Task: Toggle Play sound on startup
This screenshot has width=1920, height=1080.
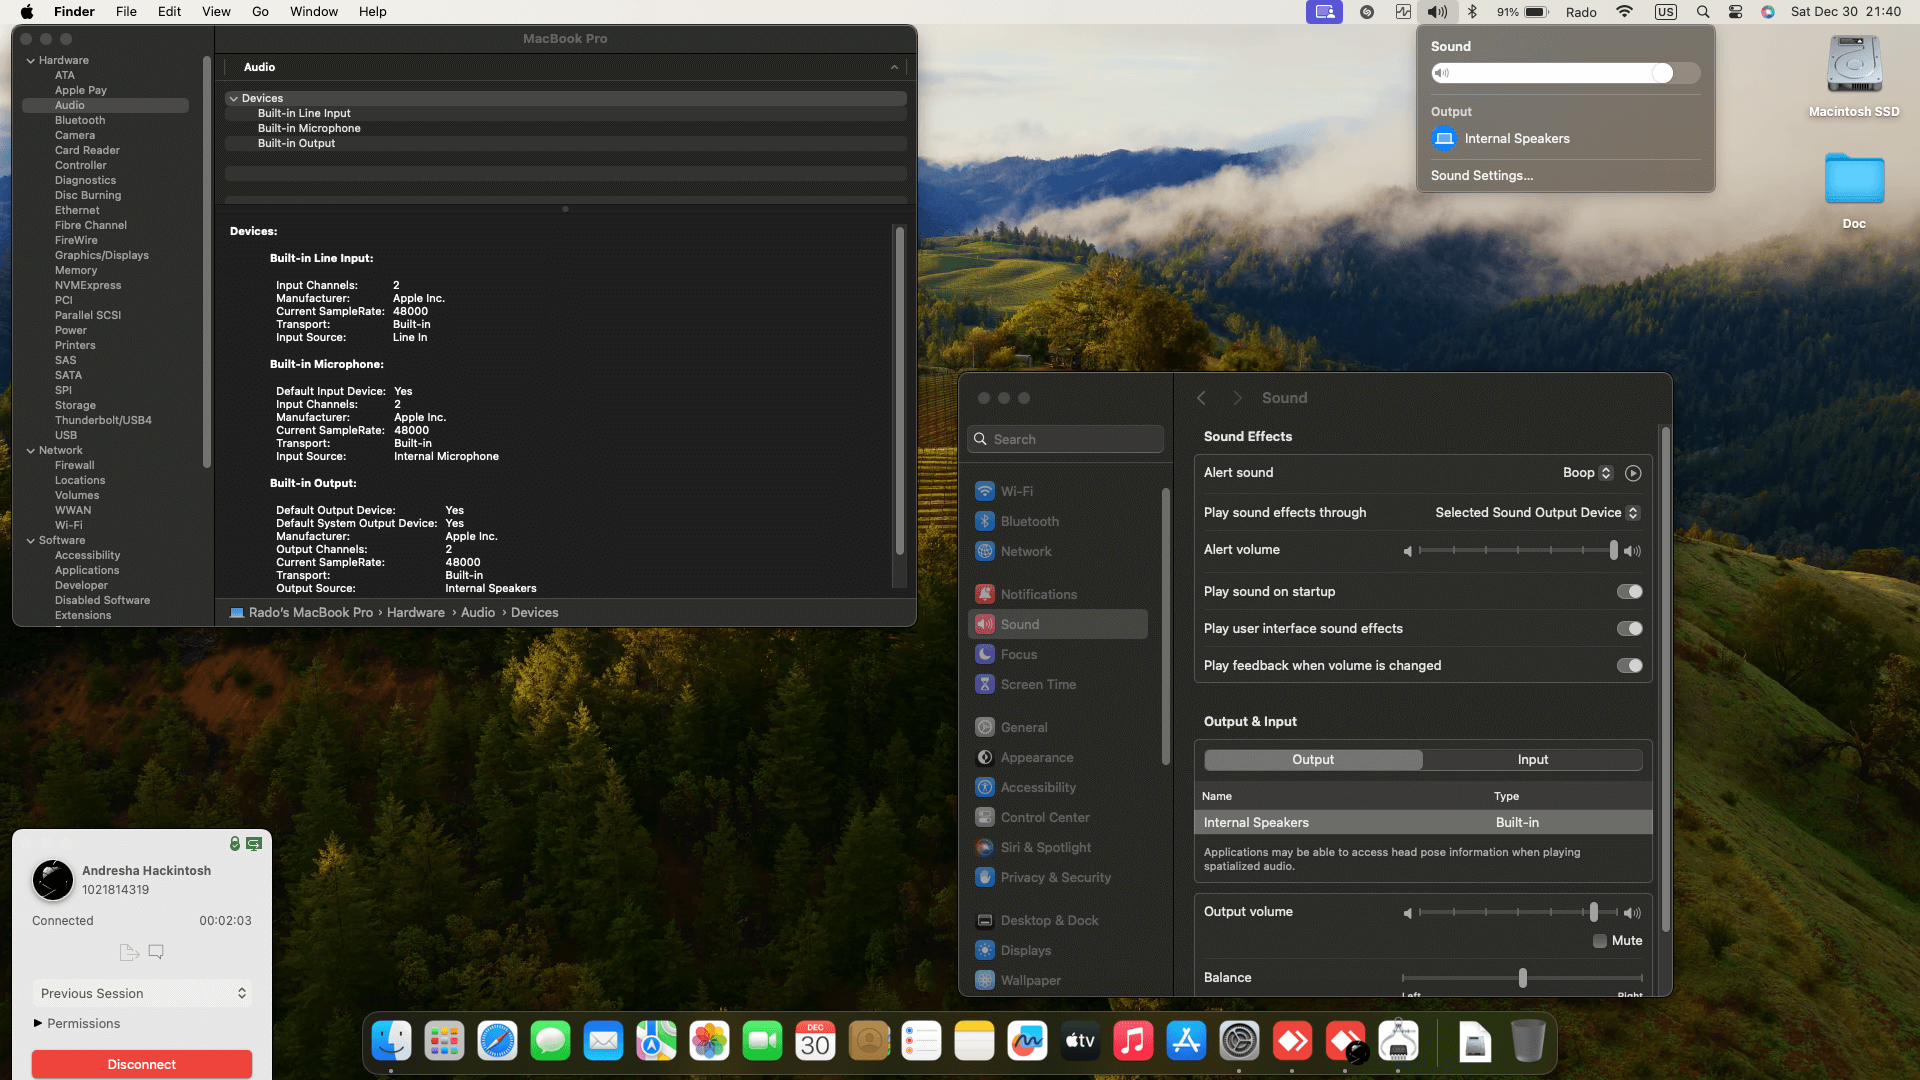Action: coord(1629,592)
